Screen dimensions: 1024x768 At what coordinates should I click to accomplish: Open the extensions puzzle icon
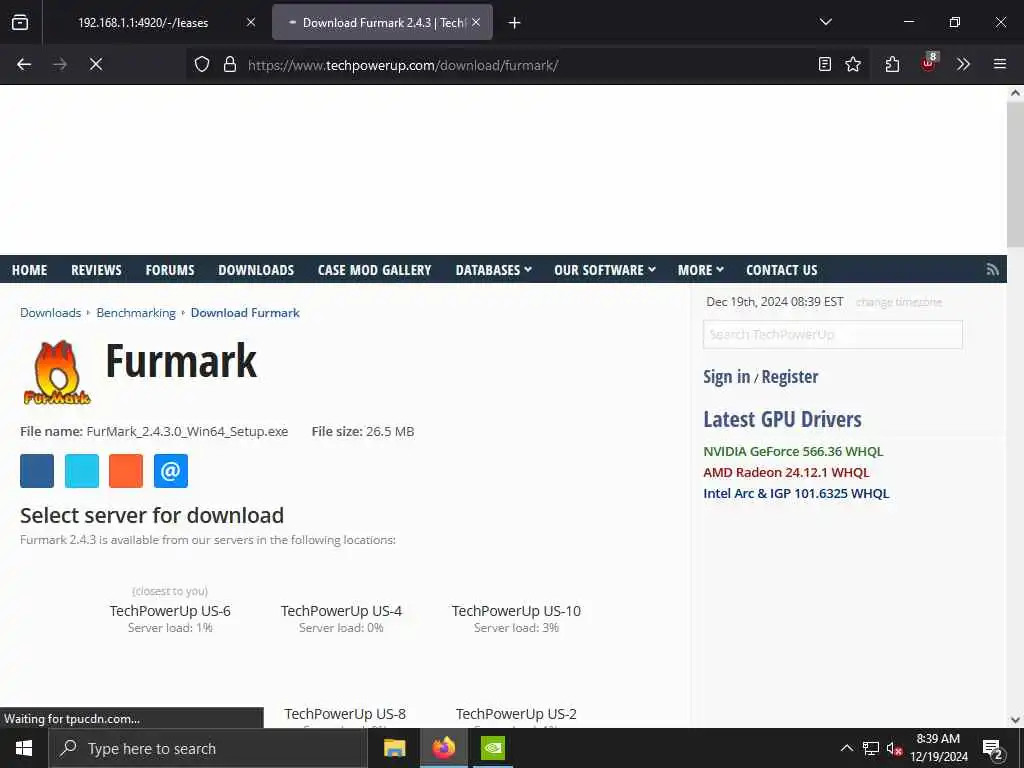892,64
